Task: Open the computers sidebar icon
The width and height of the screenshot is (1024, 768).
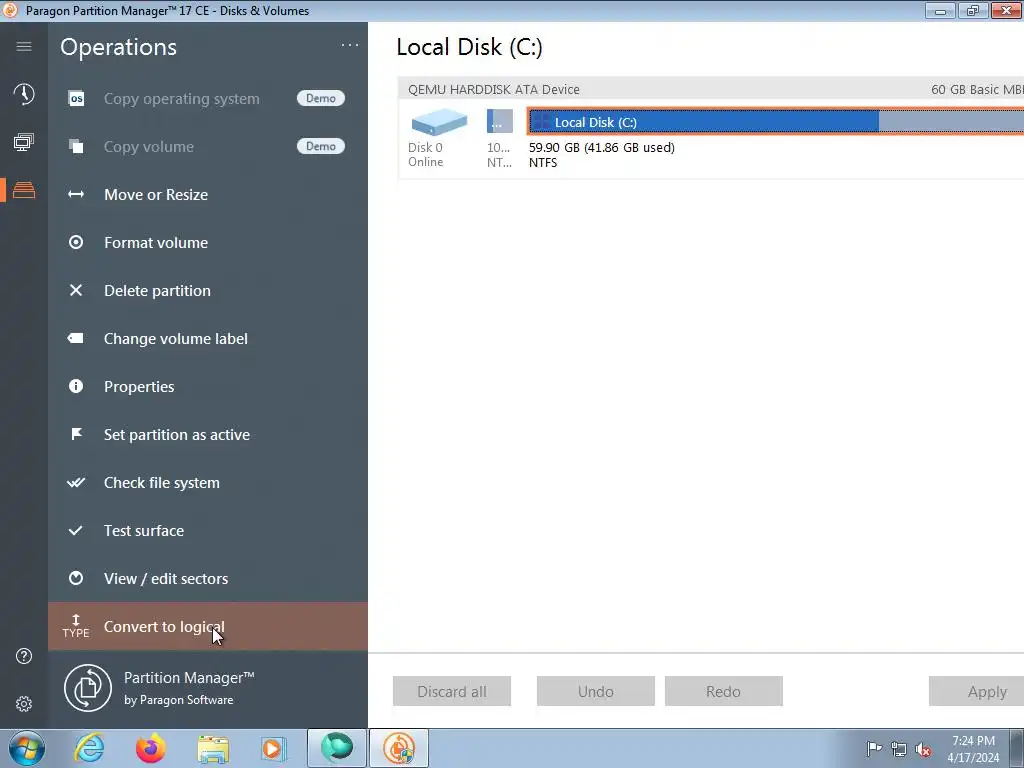Action: coord(24,142)
